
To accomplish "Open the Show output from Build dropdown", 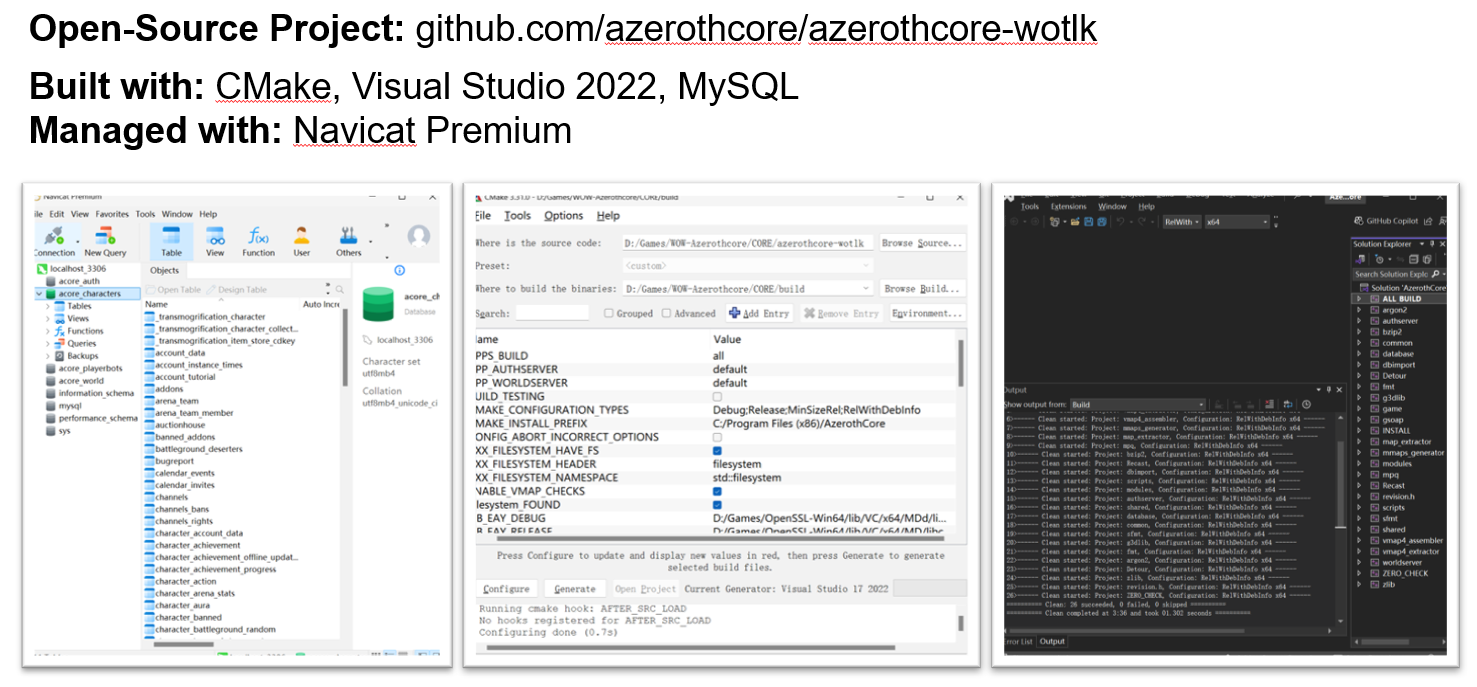I will click(1138, 404).
